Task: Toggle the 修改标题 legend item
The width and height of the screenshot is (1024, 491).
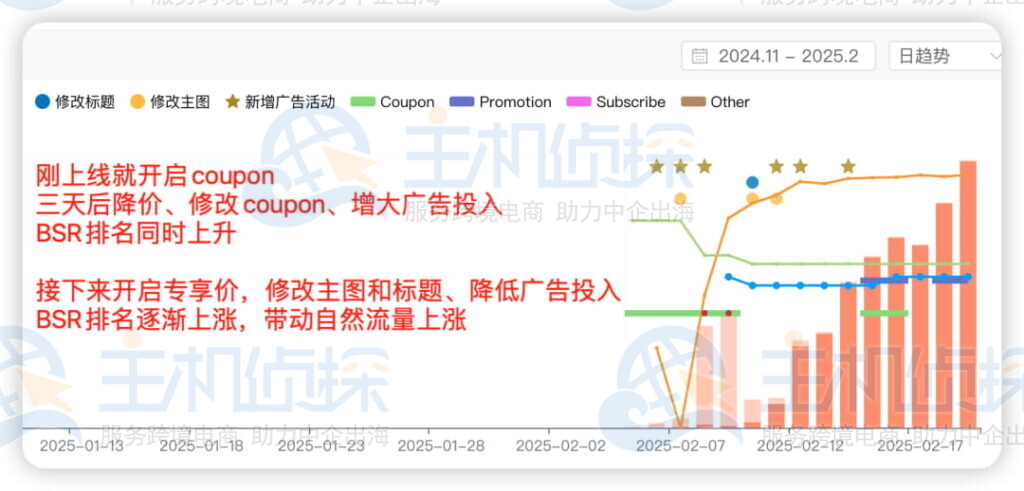Action: [75, 102]
